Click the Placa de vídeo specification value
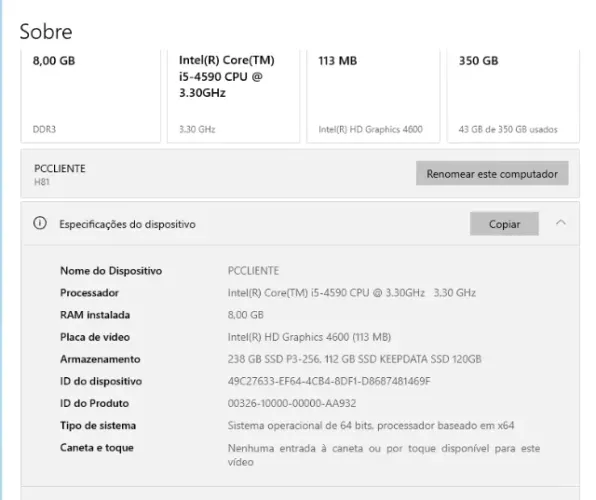The height and width of the screenshot is (500, 596). (309, 337)
